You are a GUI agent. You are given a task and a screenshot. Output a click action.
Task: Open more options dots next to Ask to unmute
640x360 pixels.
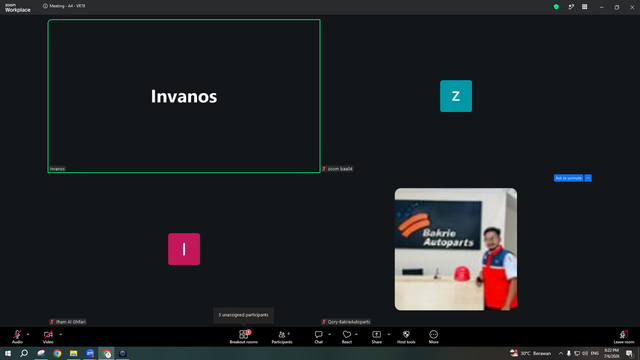(x=588, y=178)
